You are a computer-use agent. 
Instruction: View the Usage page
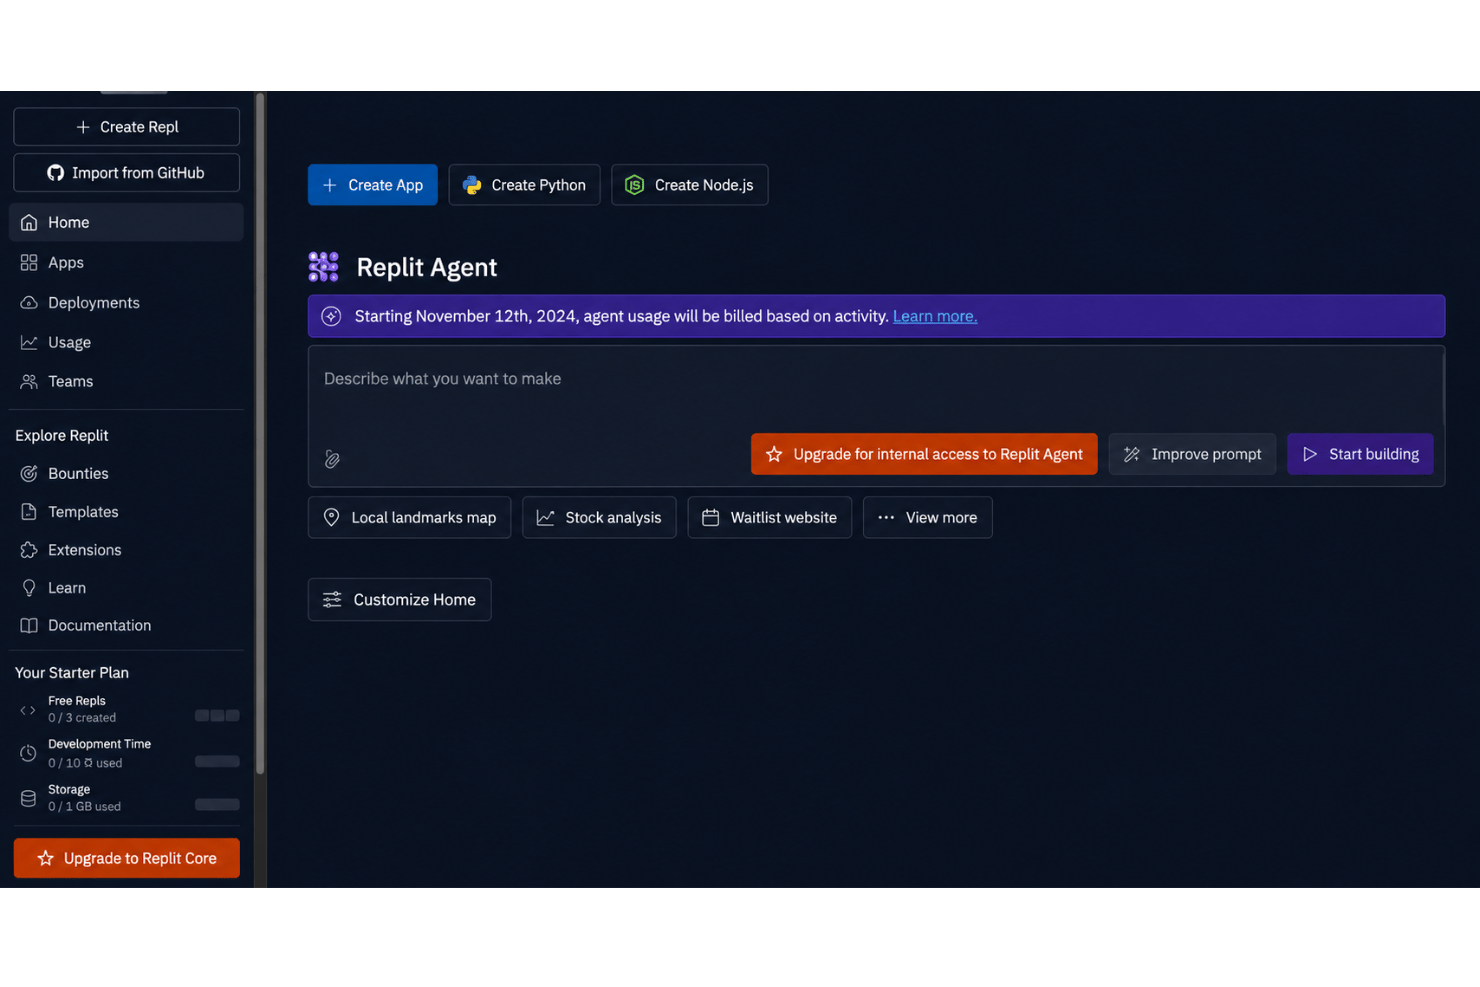point(126,342)
